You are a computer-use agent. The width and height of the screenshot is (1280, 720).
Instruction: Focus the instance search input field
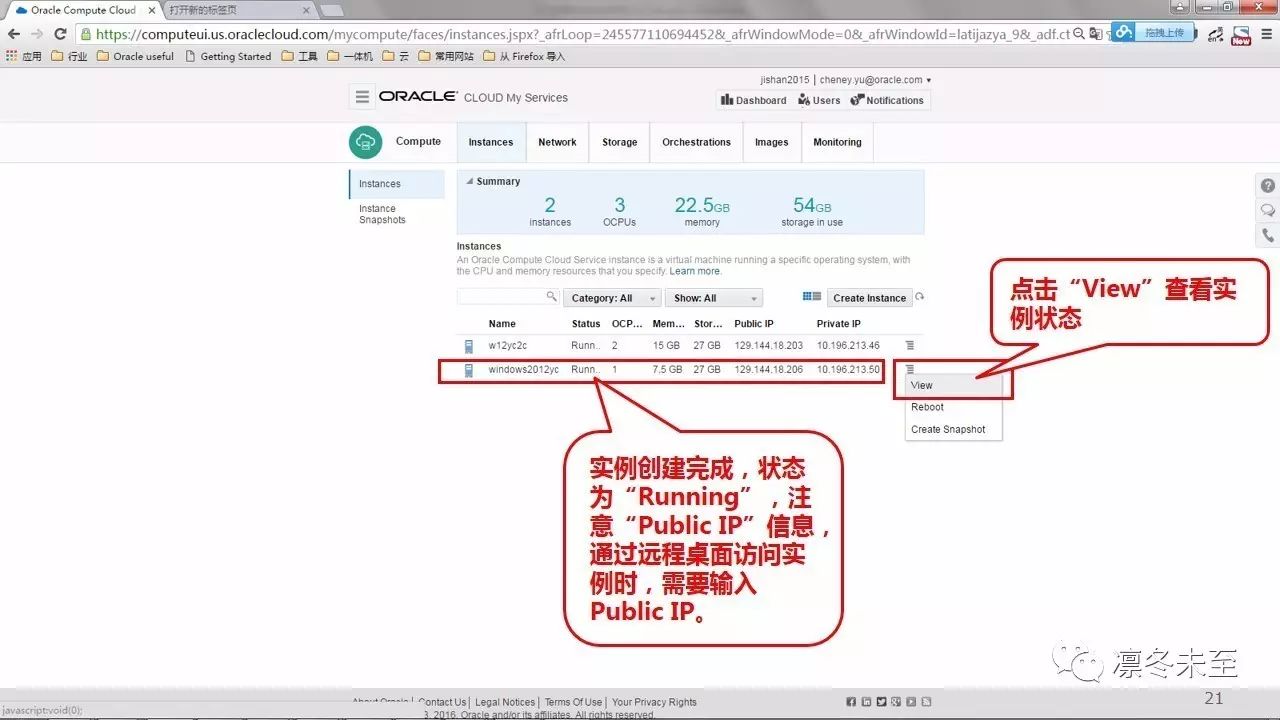(x=501, y=297)
